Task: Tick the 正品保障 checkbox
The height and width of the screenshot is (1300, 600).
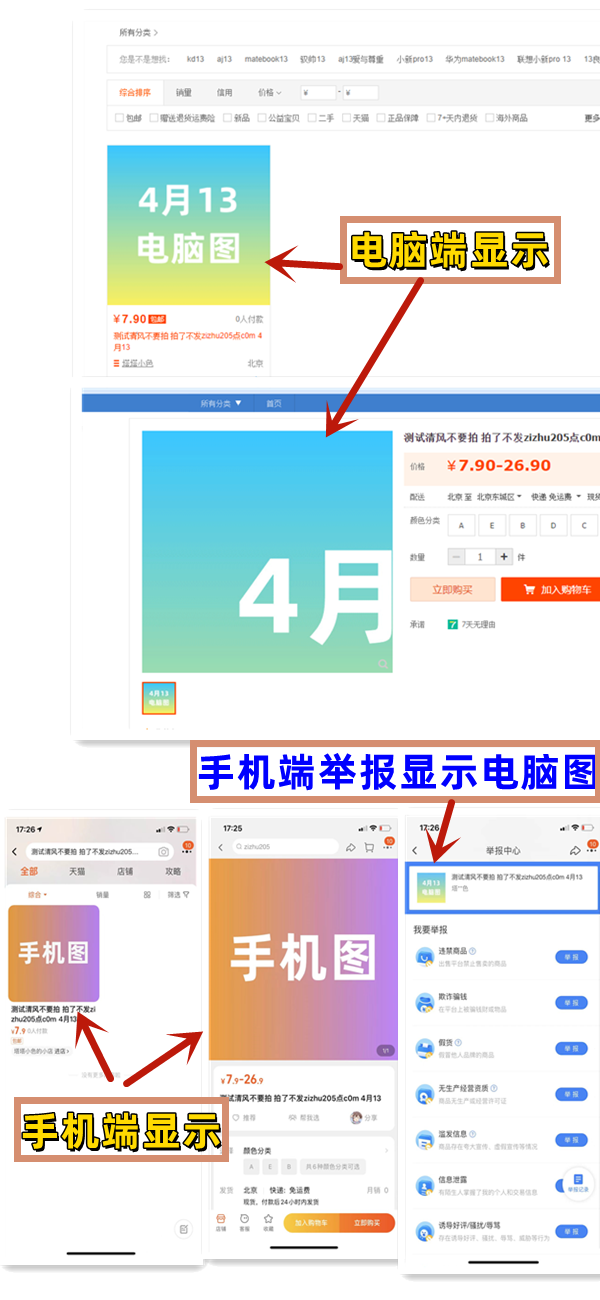Action: coord(381,118)
